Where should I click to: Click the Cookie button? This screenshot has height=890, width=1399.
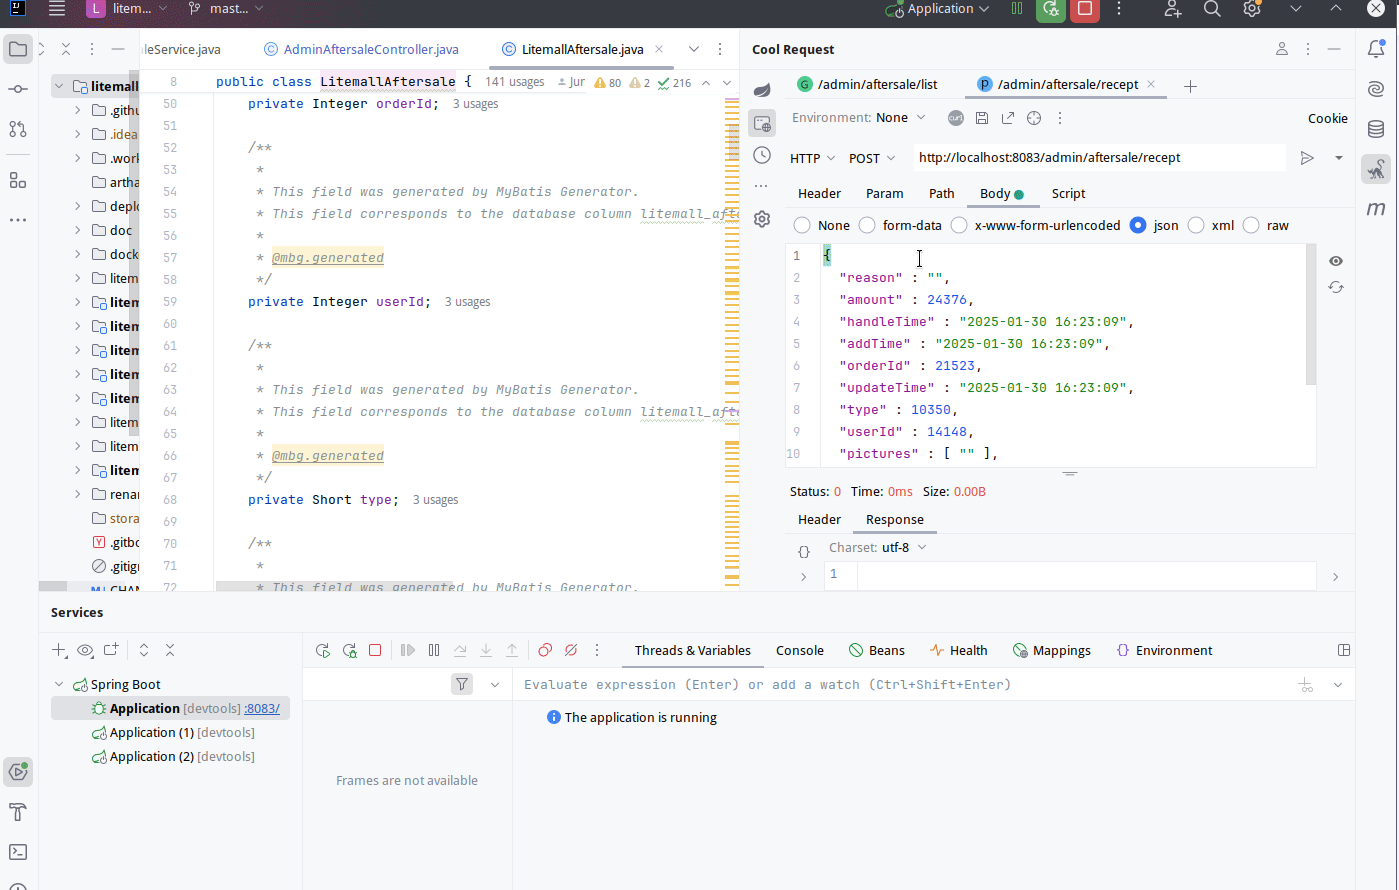[1328, 118]
